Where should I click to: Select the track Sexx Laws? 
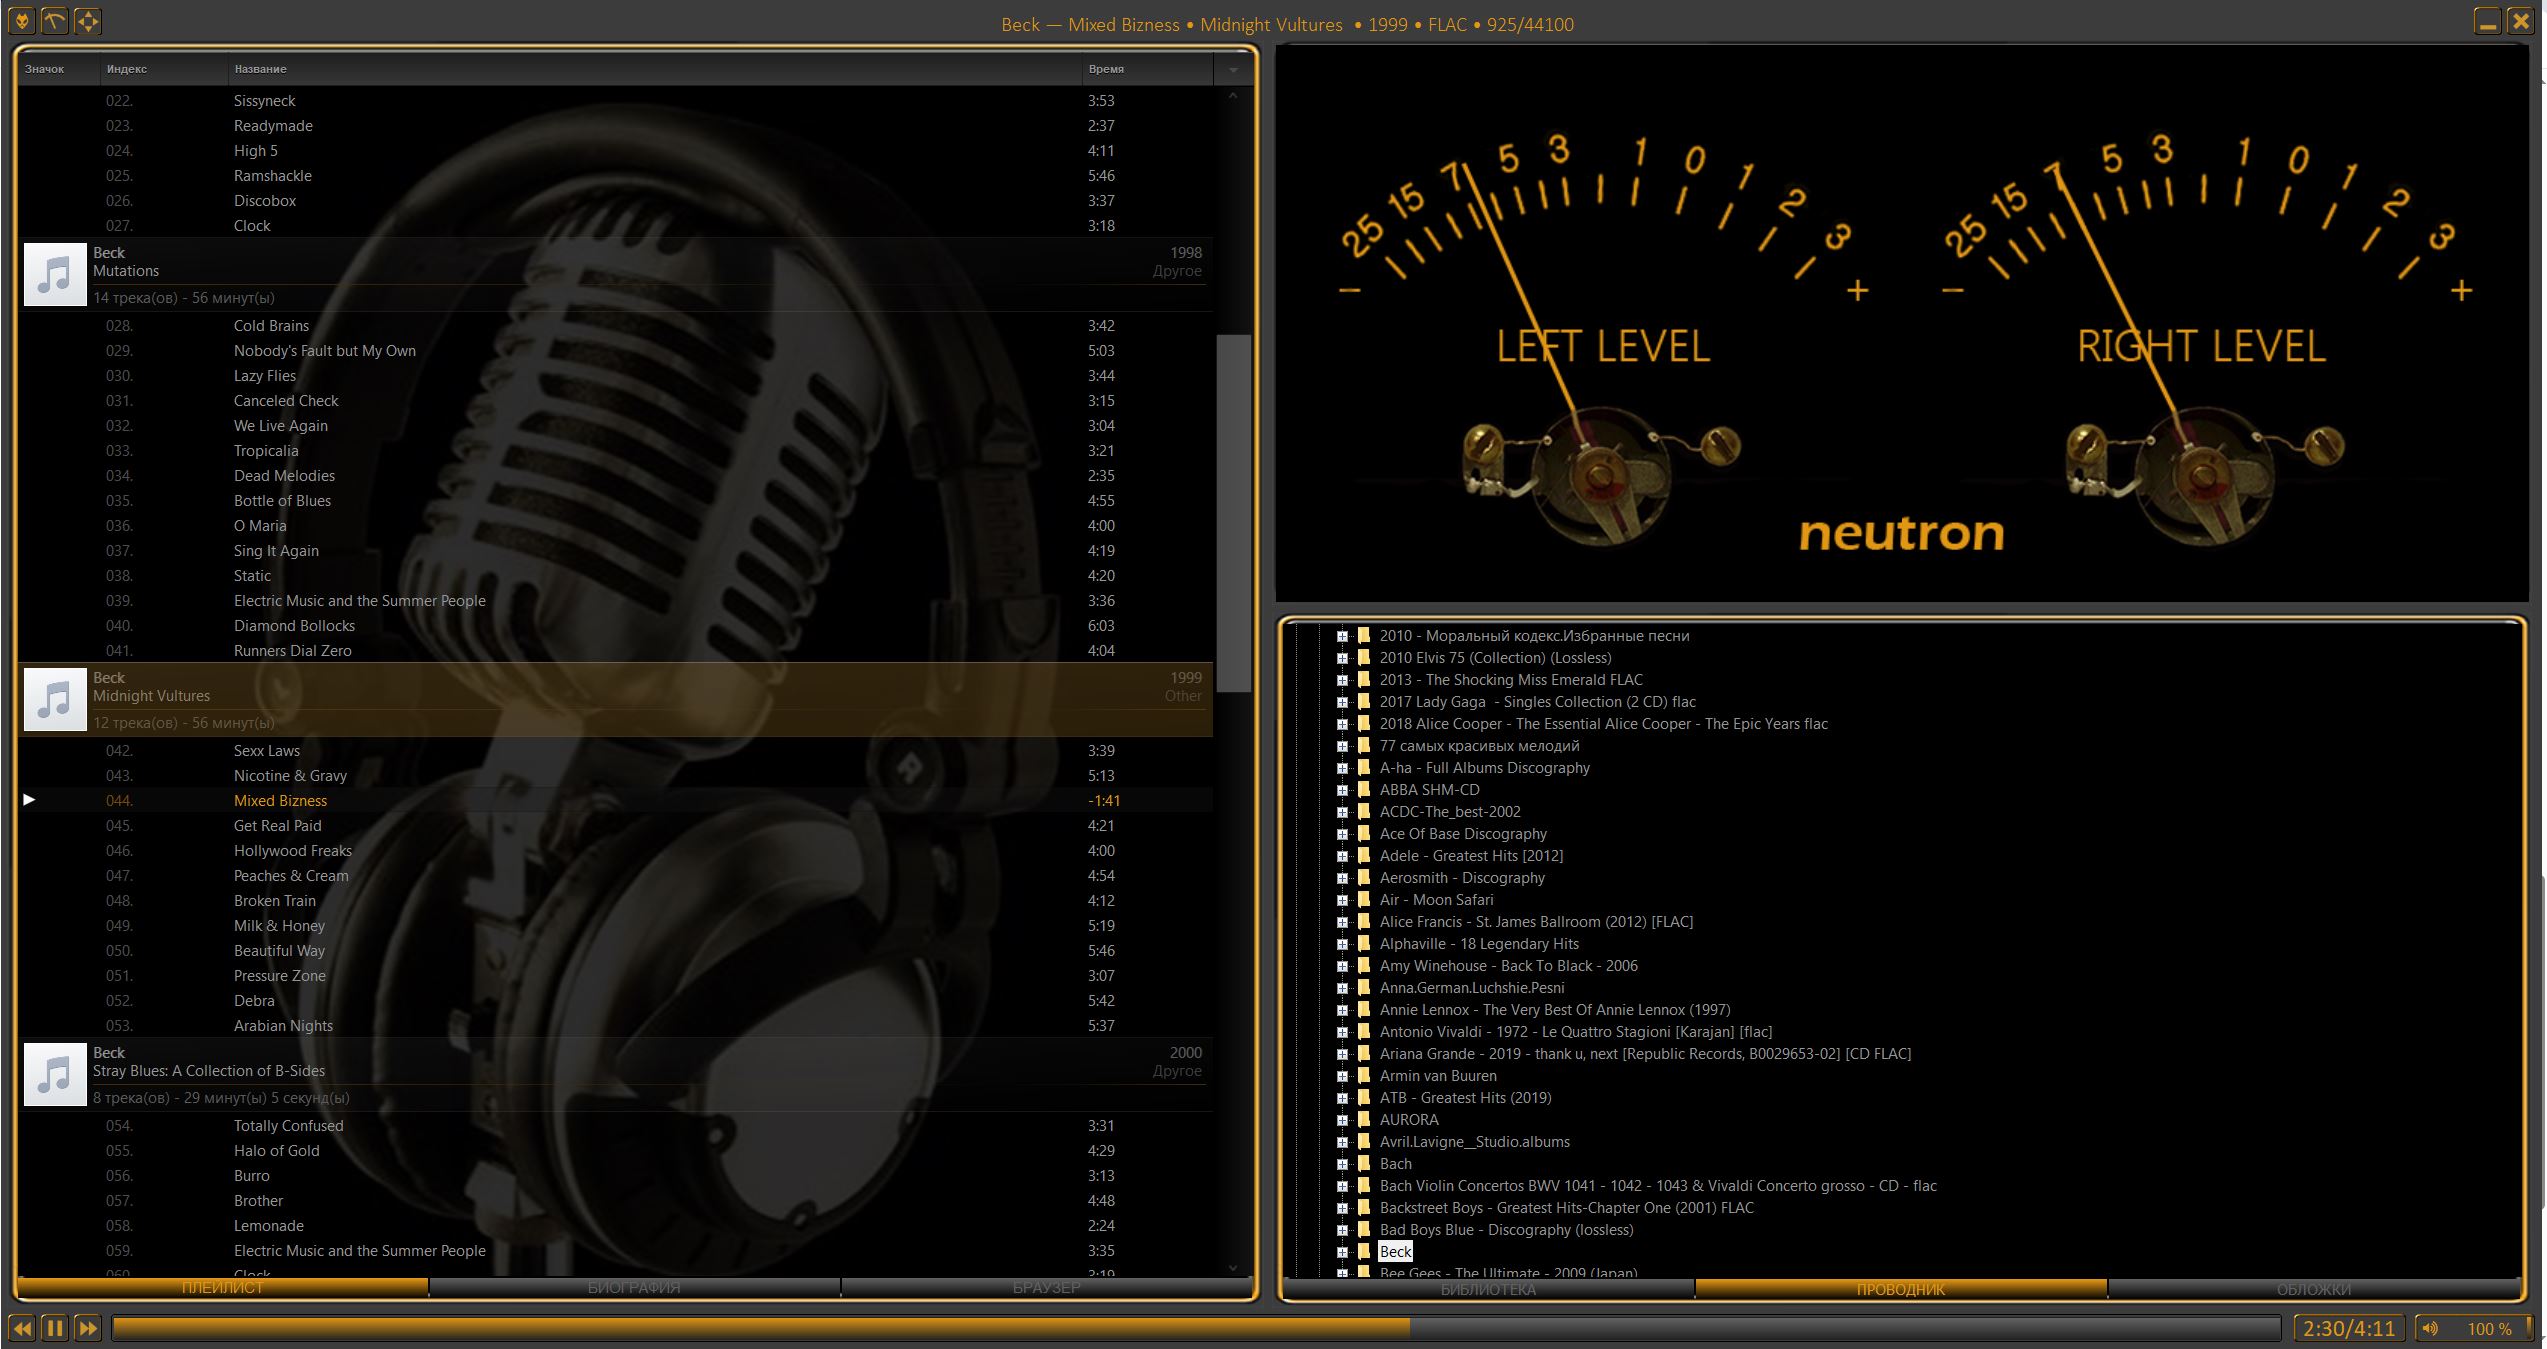(615, 750)
